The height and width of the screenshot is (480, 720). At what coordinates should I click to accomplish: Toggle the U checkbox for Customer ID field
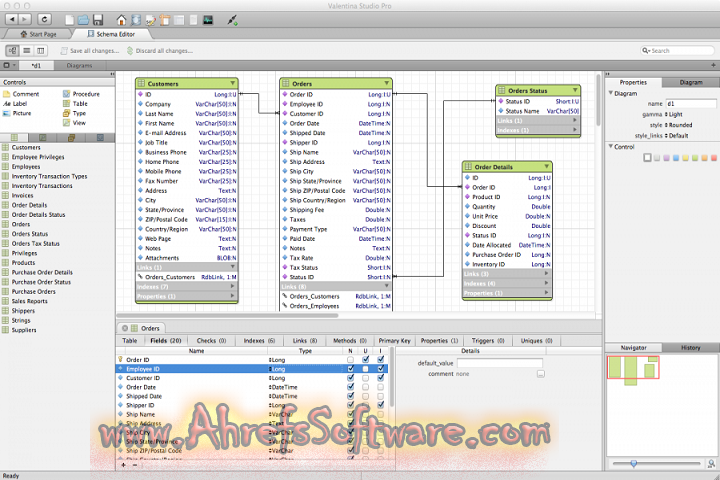(366, 379)
